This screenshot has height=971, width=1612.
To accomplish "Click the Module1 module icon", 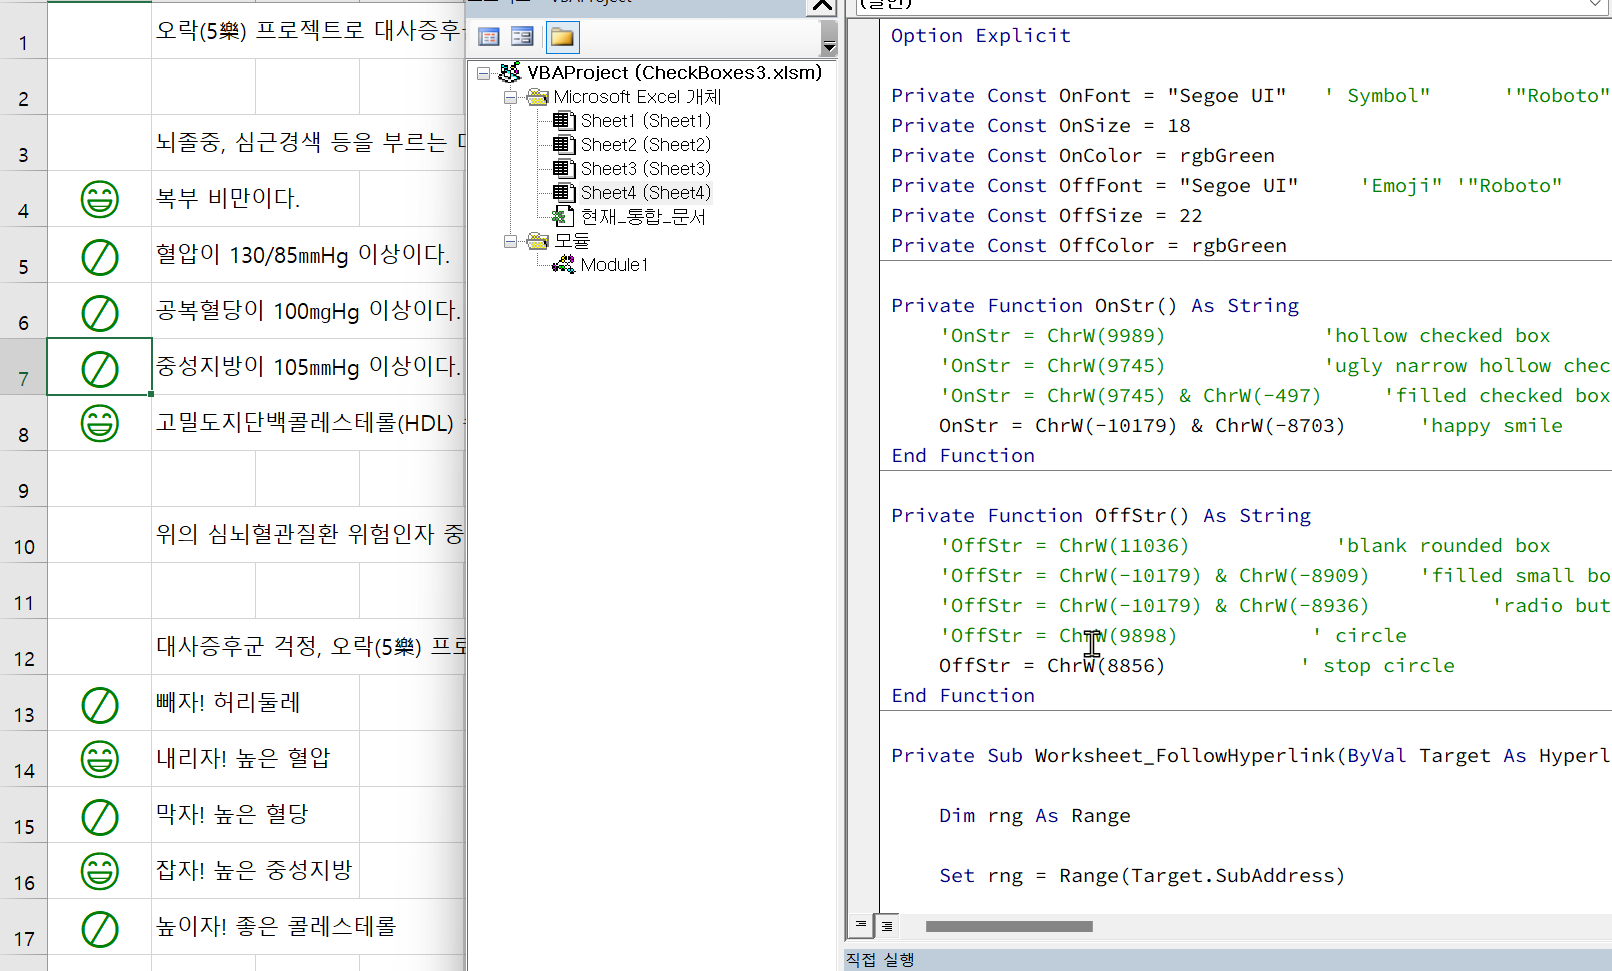I will [564, 265].
